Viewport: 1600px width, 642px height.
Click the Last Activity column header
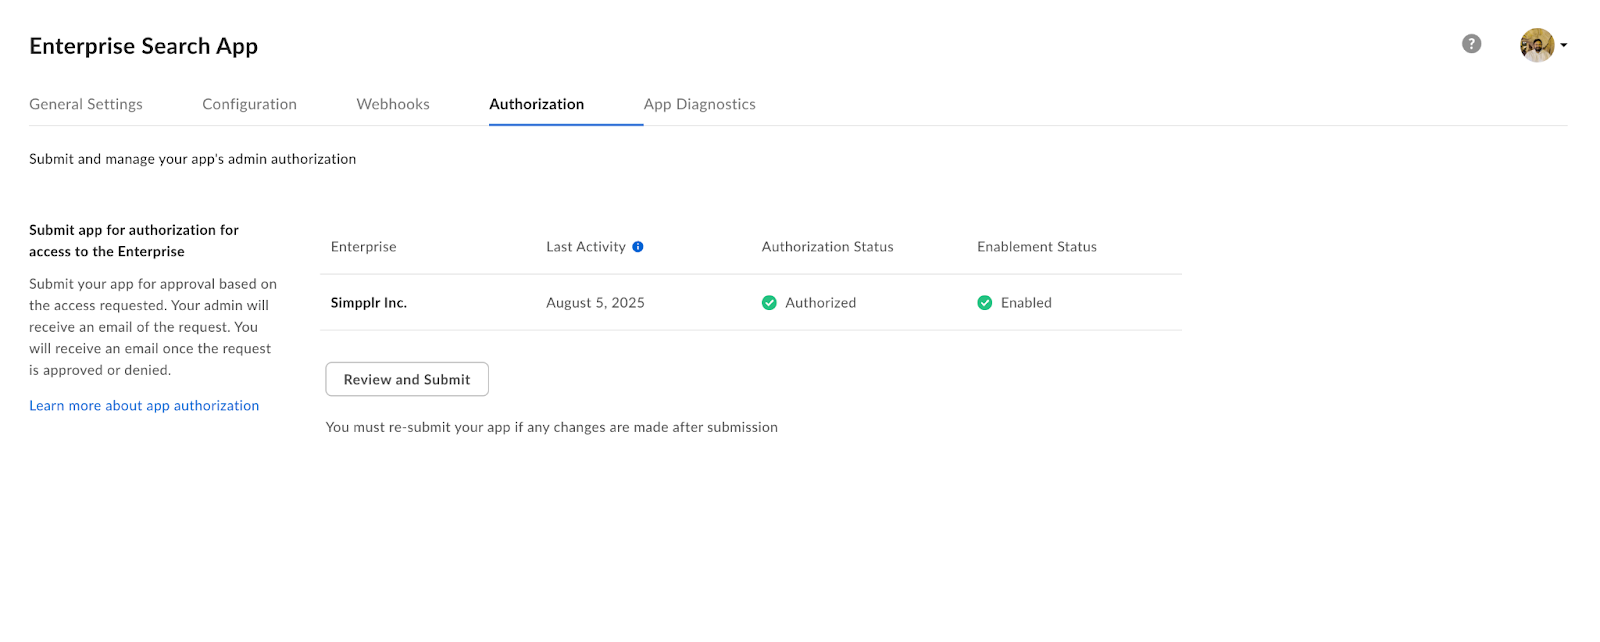click(x=585, y=247)
